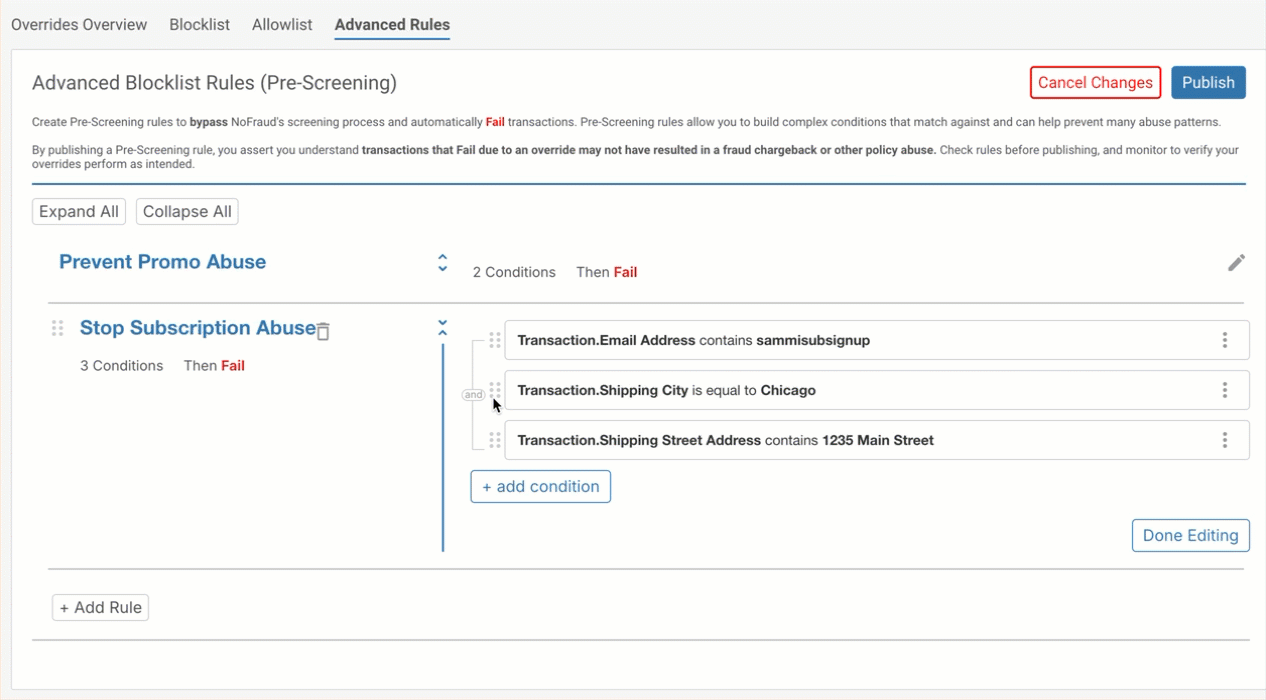The image size is (1266, 700).
Task: Toggle the 'and' operator between conditions
Action: pyautogui.click(x=473, y=395)
